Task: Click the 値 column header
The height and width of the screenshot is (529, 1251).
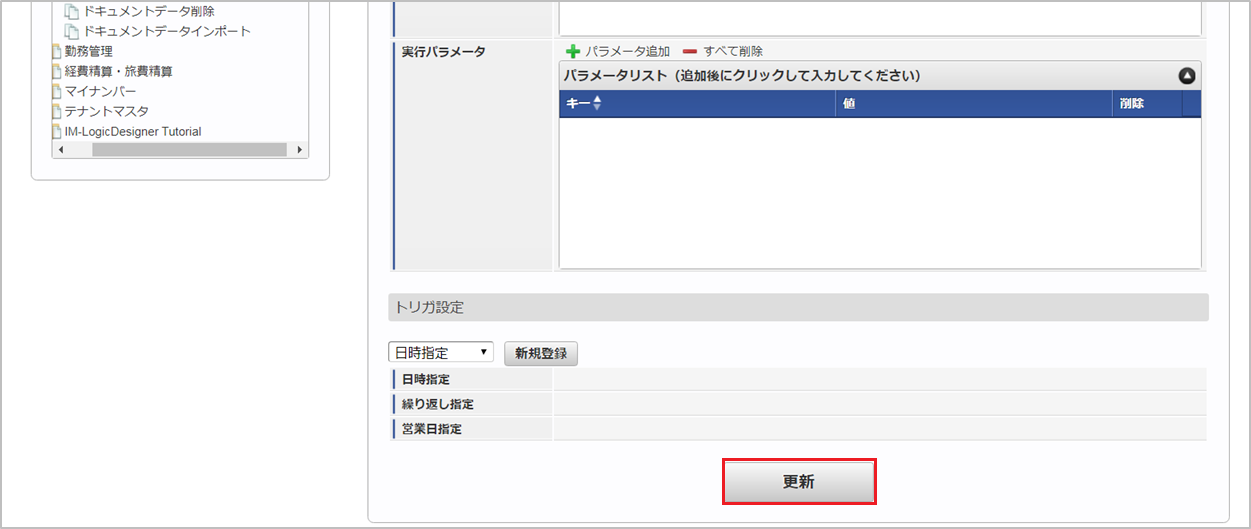Action: (973, 103)
